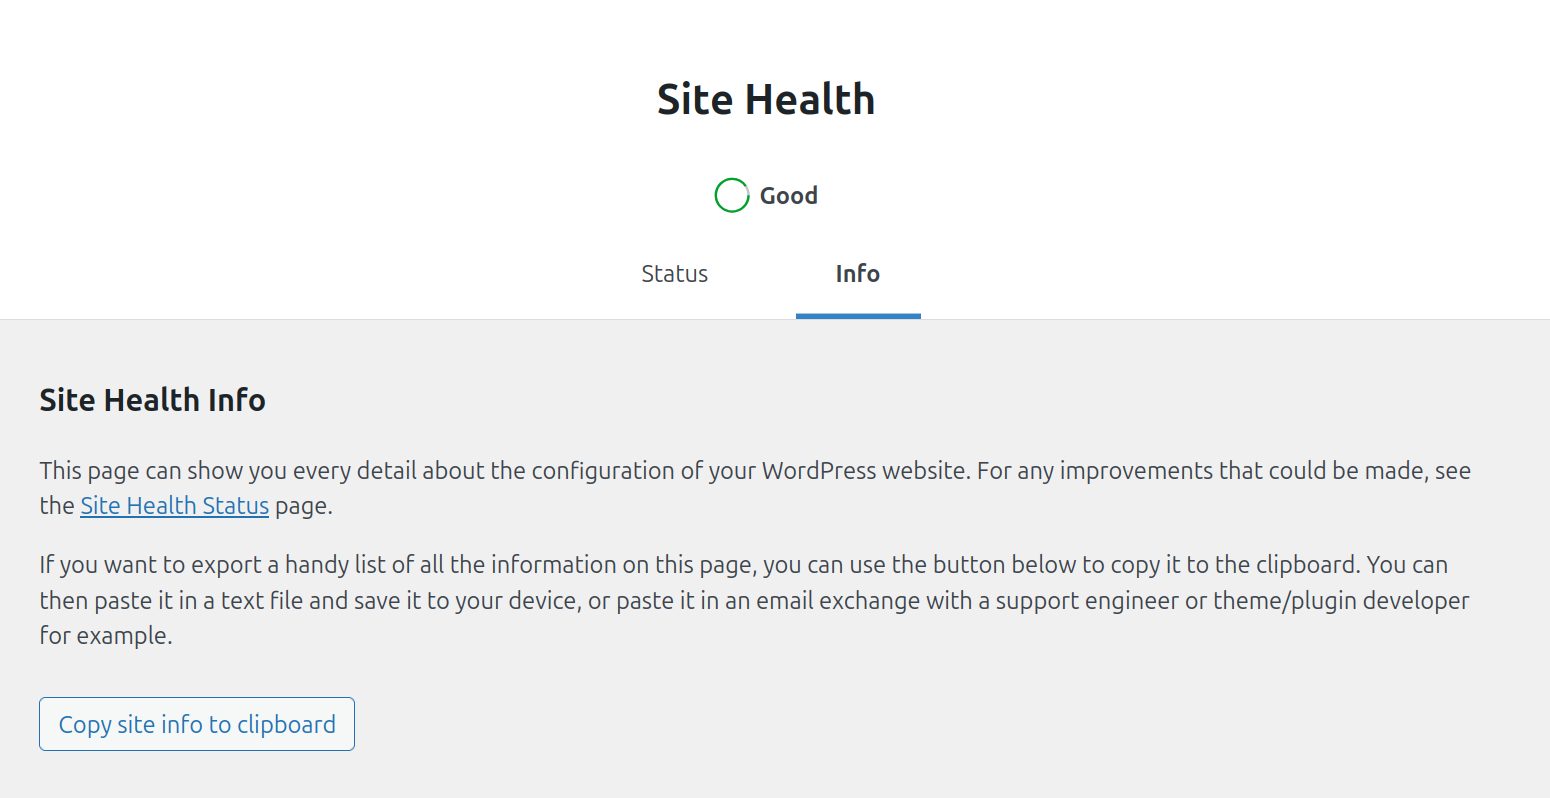Click the green circular health indicator
Image resolution: width=1550 pixels, height=798 pixels.
[x=731, y=196]
